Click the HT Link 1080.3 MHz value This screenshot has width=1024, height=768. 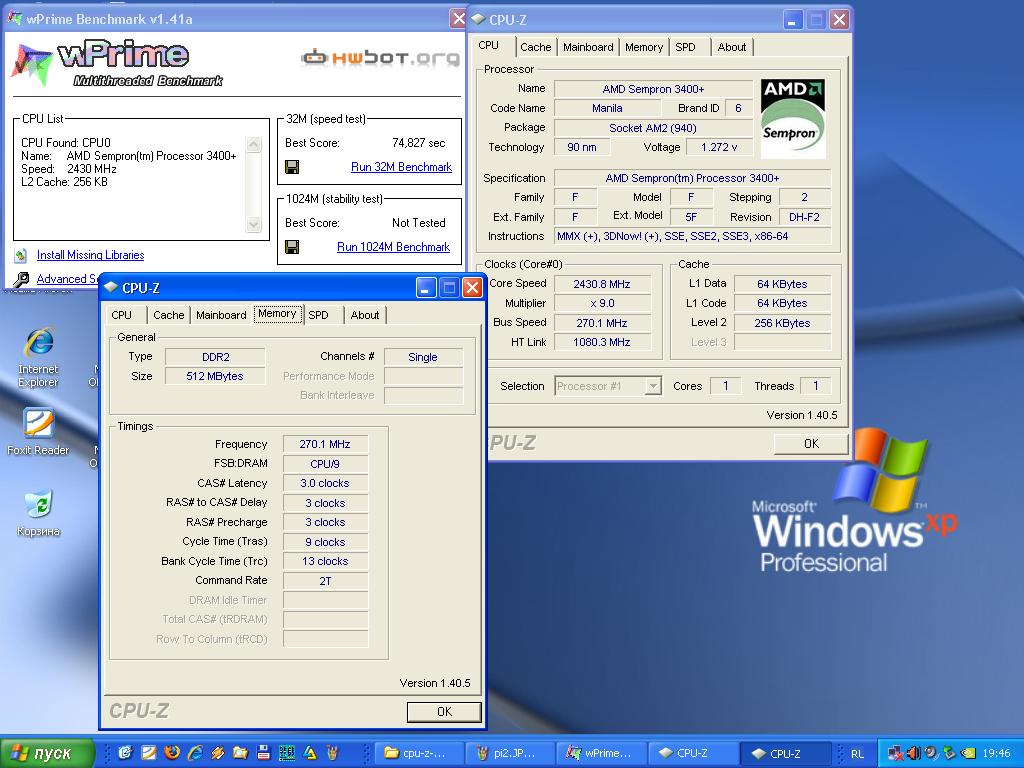[x=602, y=342]
